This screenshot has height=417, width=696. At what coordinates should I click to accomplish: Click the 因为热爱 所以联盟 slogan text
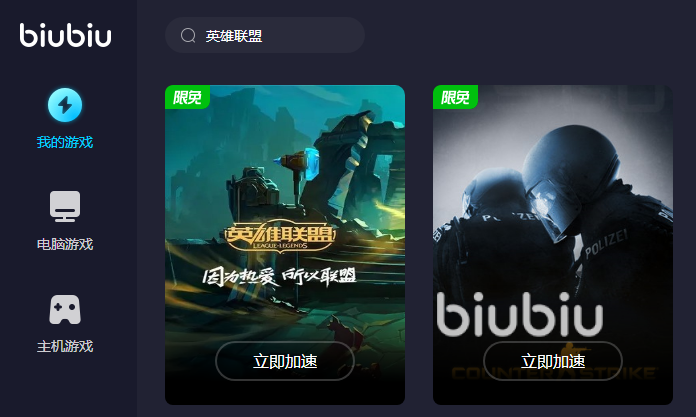[x=279, y=277]
